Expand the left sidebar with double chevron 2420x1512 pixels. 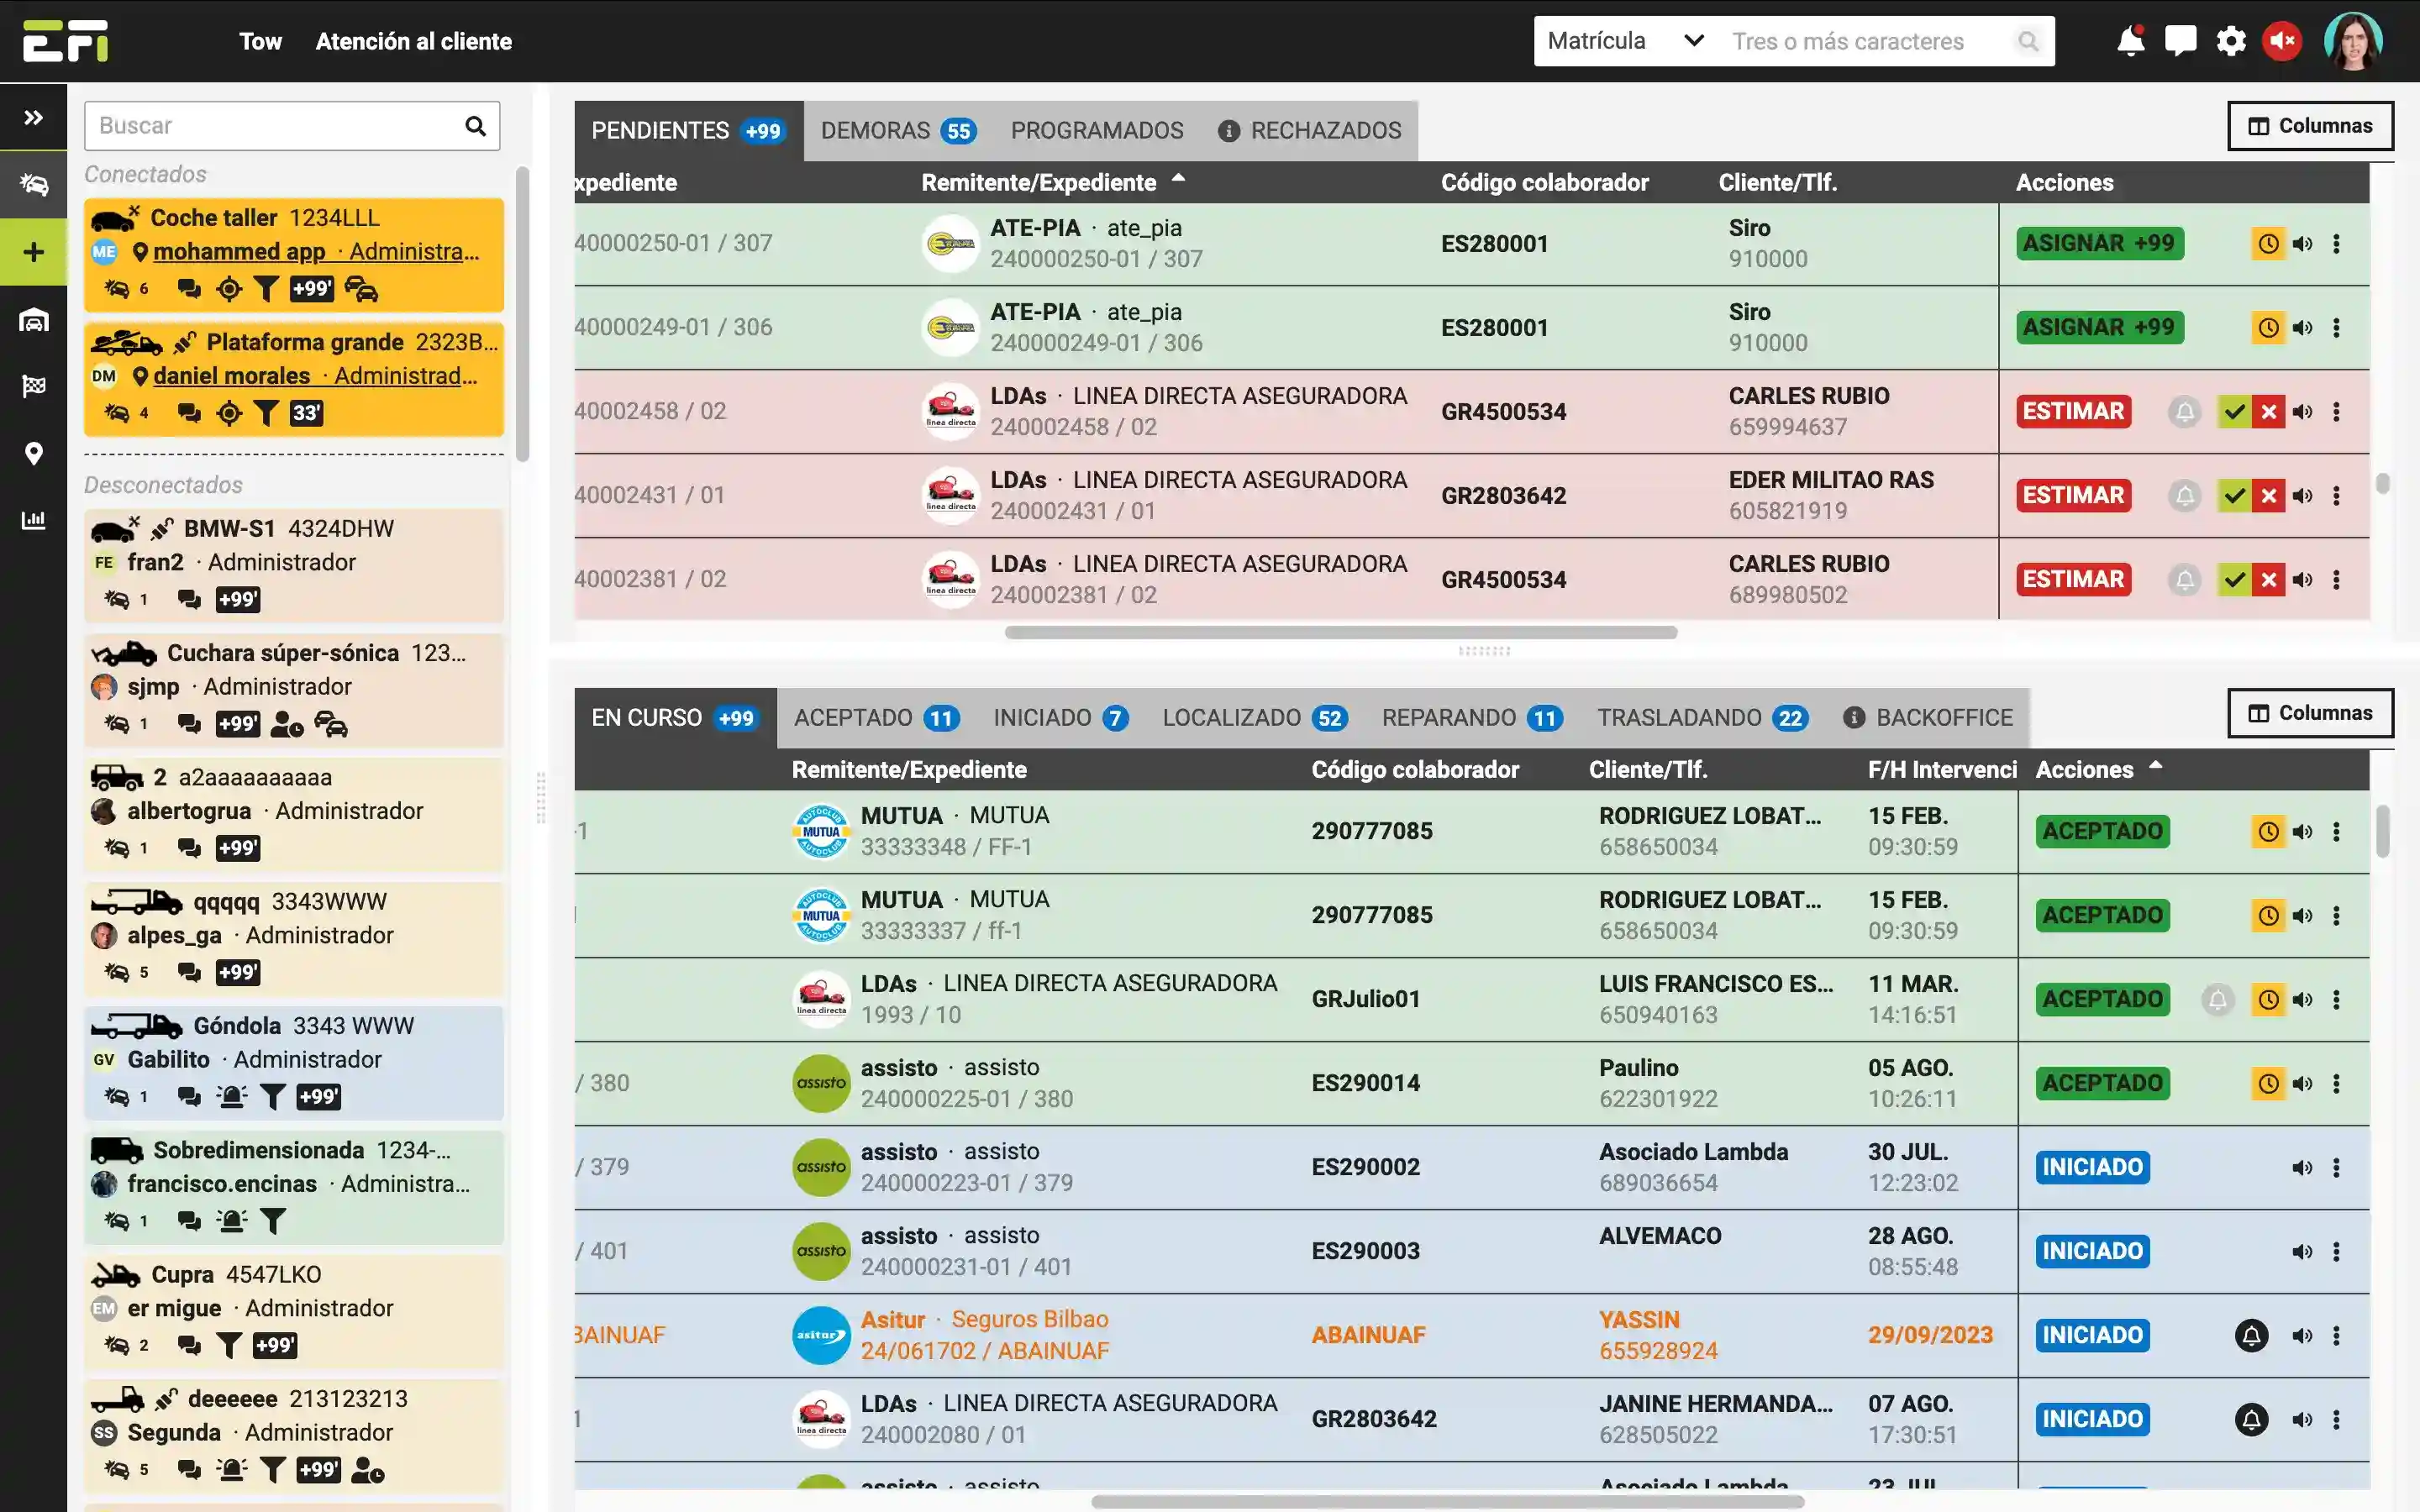[33, 117]
